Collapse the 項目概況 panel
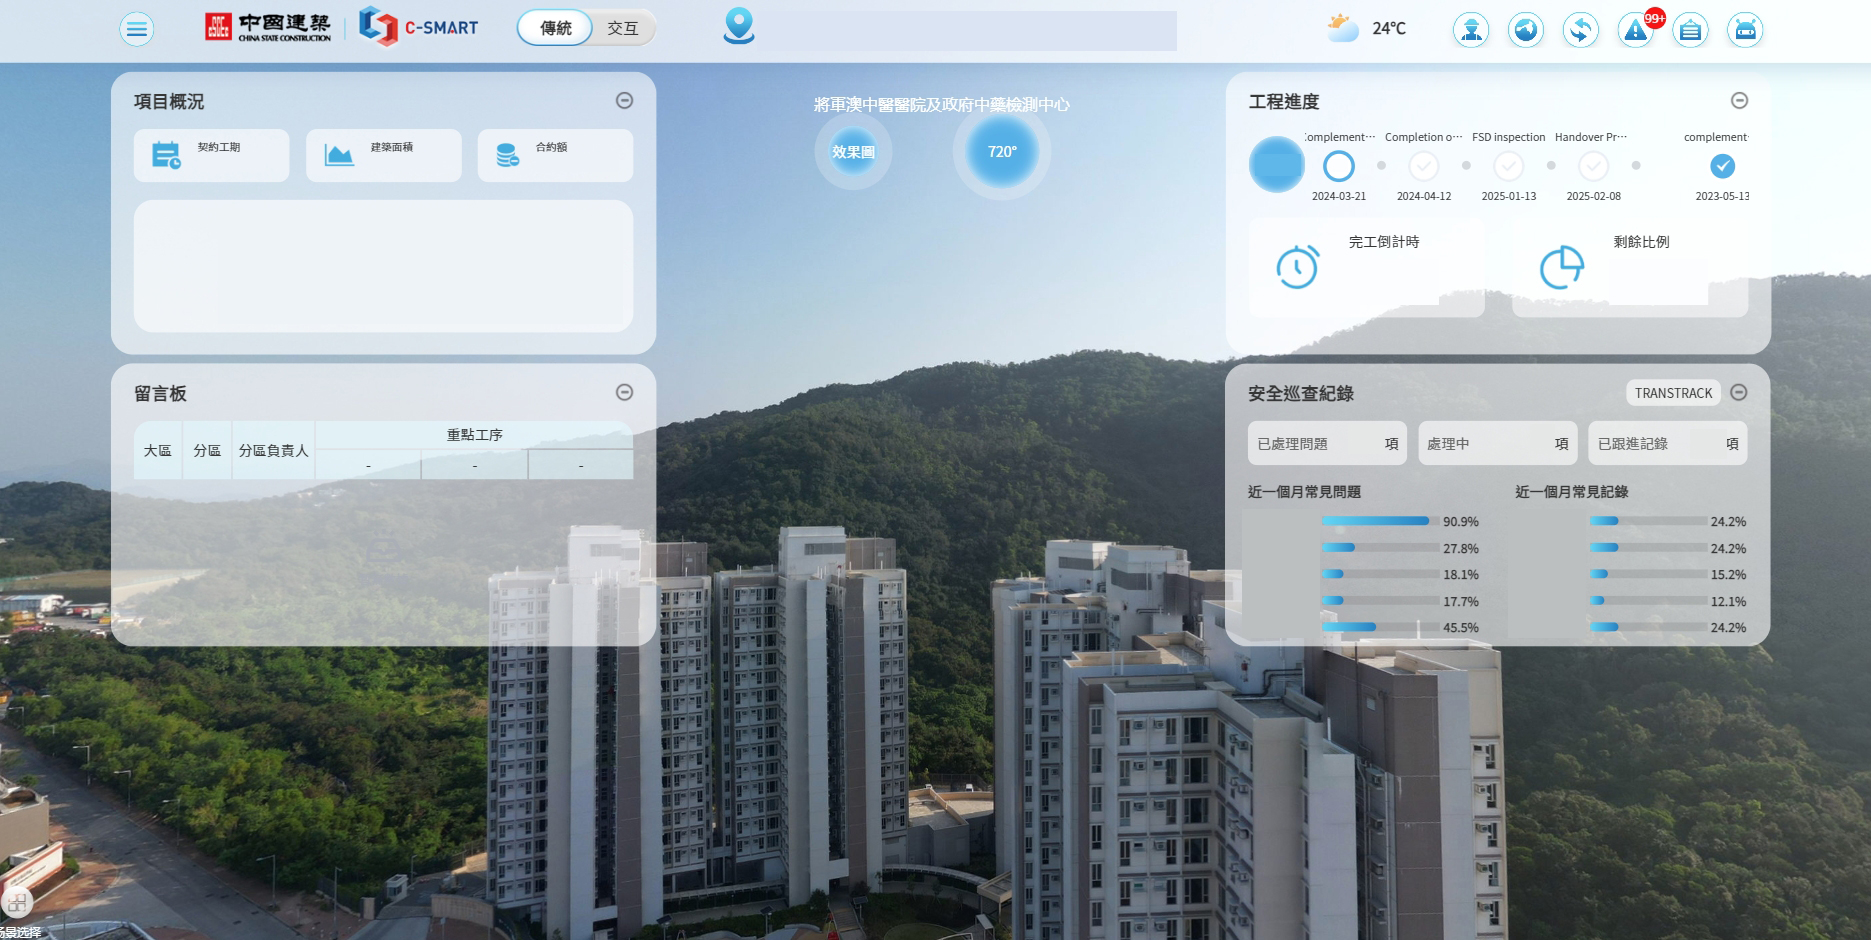 pos(625,100)
